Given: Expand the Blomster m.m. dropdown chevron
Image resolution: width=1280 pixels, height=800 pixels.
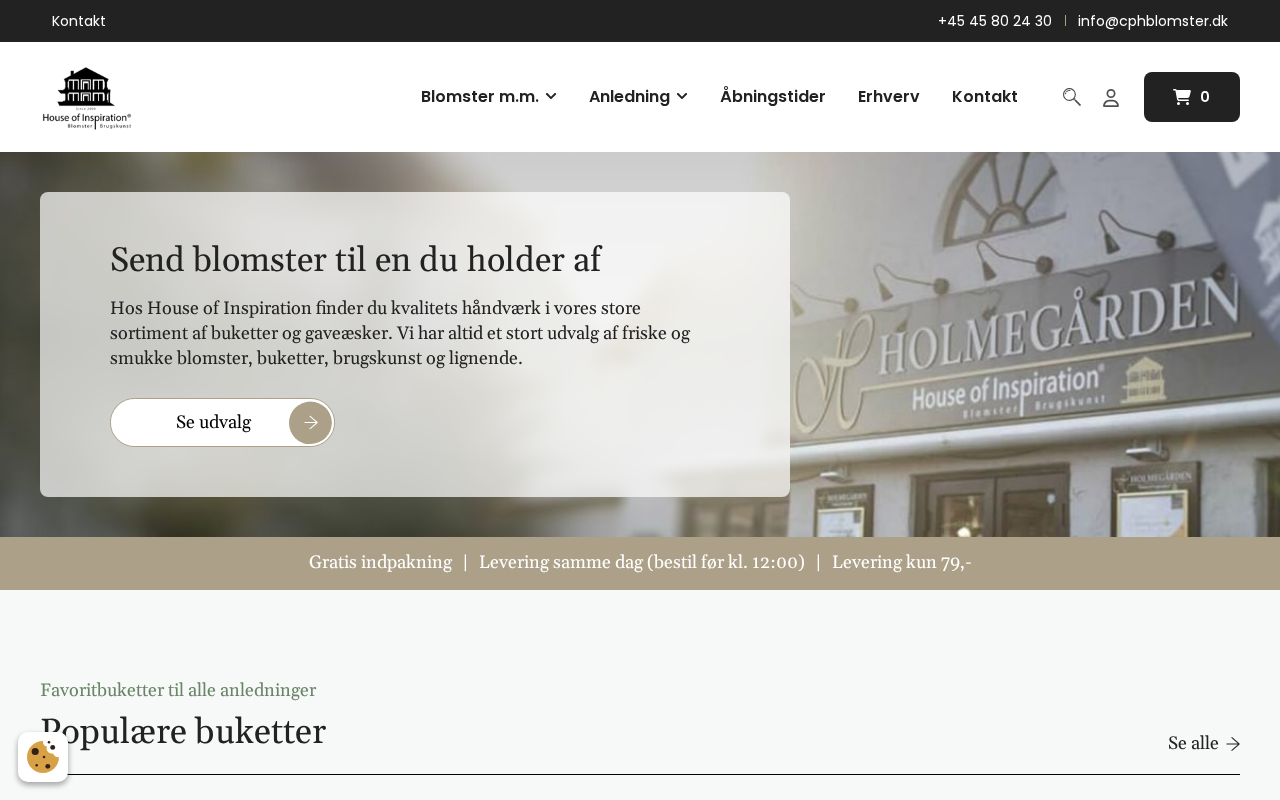Looking at the screenshot, I should tap(551, 96).
